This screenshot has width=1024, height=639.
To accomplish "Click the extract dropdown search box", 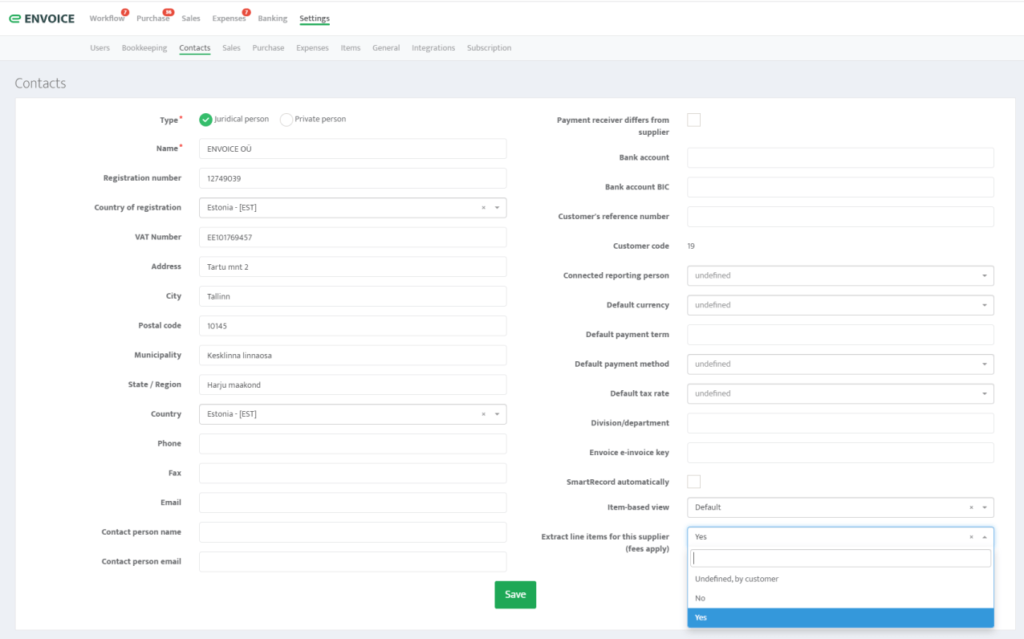I will pos(840,558).
